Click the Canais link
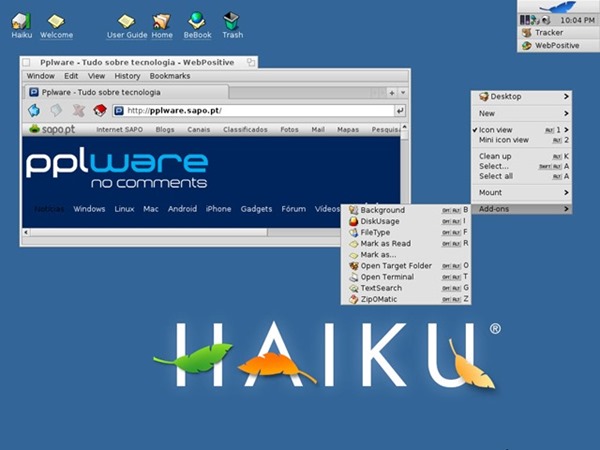 coord(199,130)
